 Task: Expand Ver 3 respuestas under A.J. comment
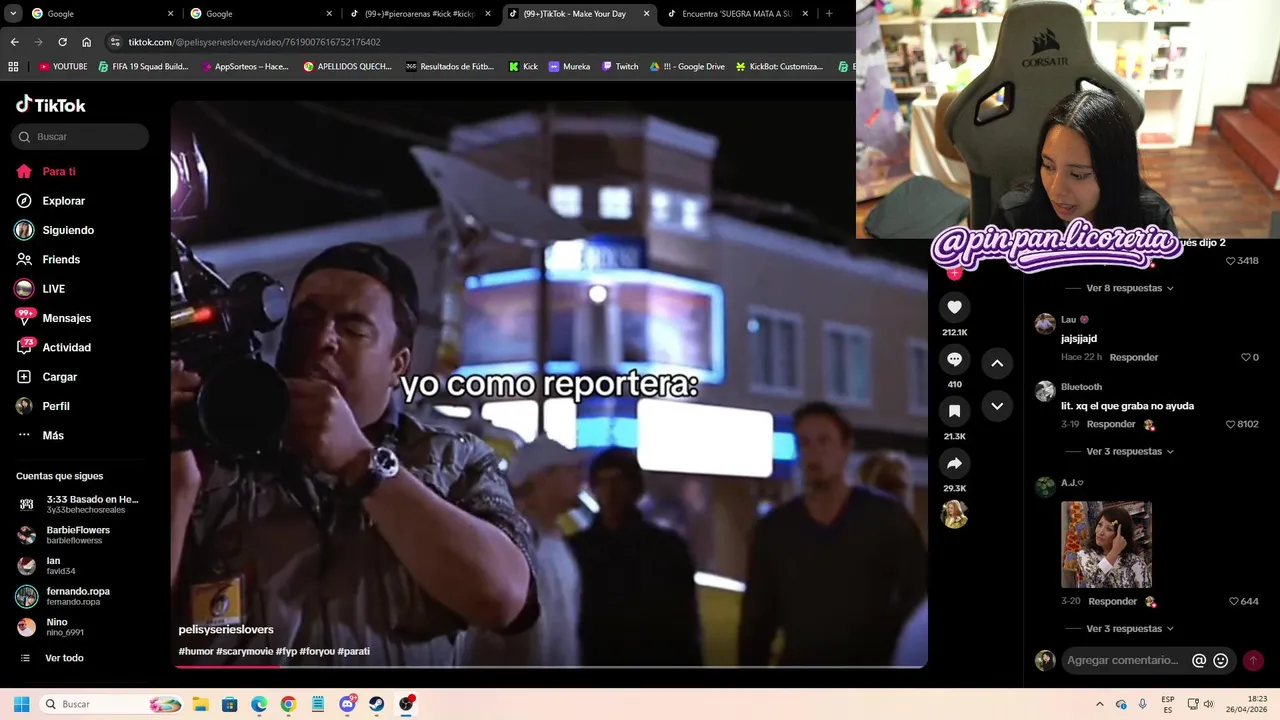coord(1130,628)
